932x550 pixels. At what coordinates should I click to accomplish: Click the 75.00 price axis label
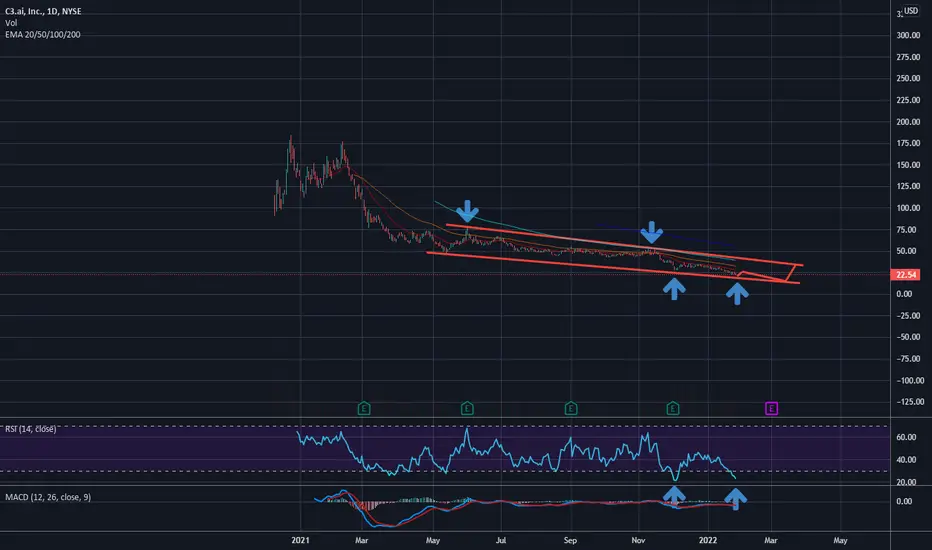(908, 230)
